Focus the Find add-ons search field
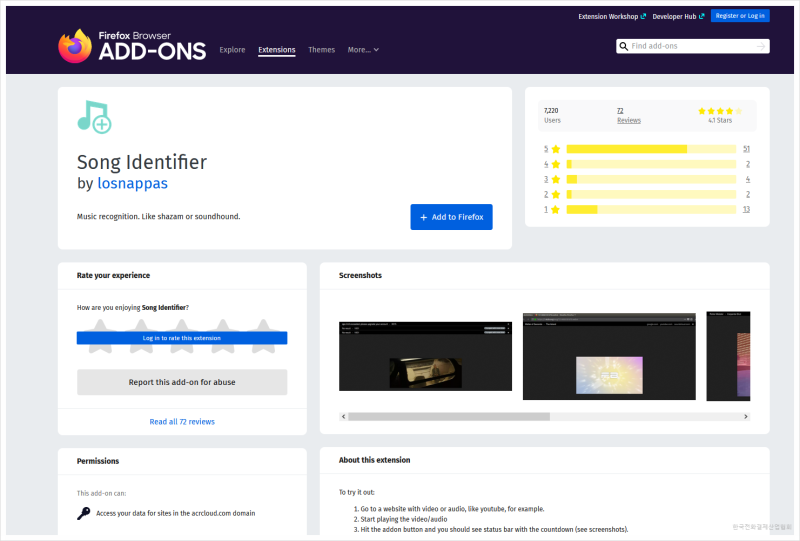800x541 pixels. click(x=692, y=46)
